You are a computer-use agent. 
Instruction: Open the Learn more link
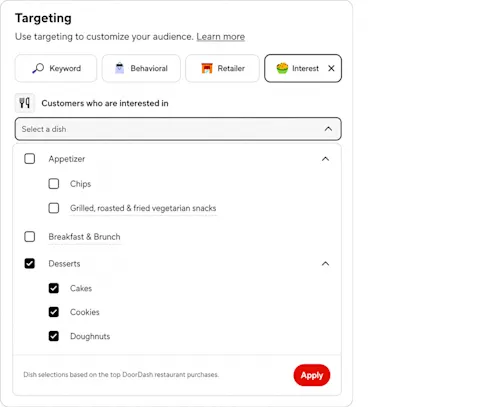click(221, 37)
